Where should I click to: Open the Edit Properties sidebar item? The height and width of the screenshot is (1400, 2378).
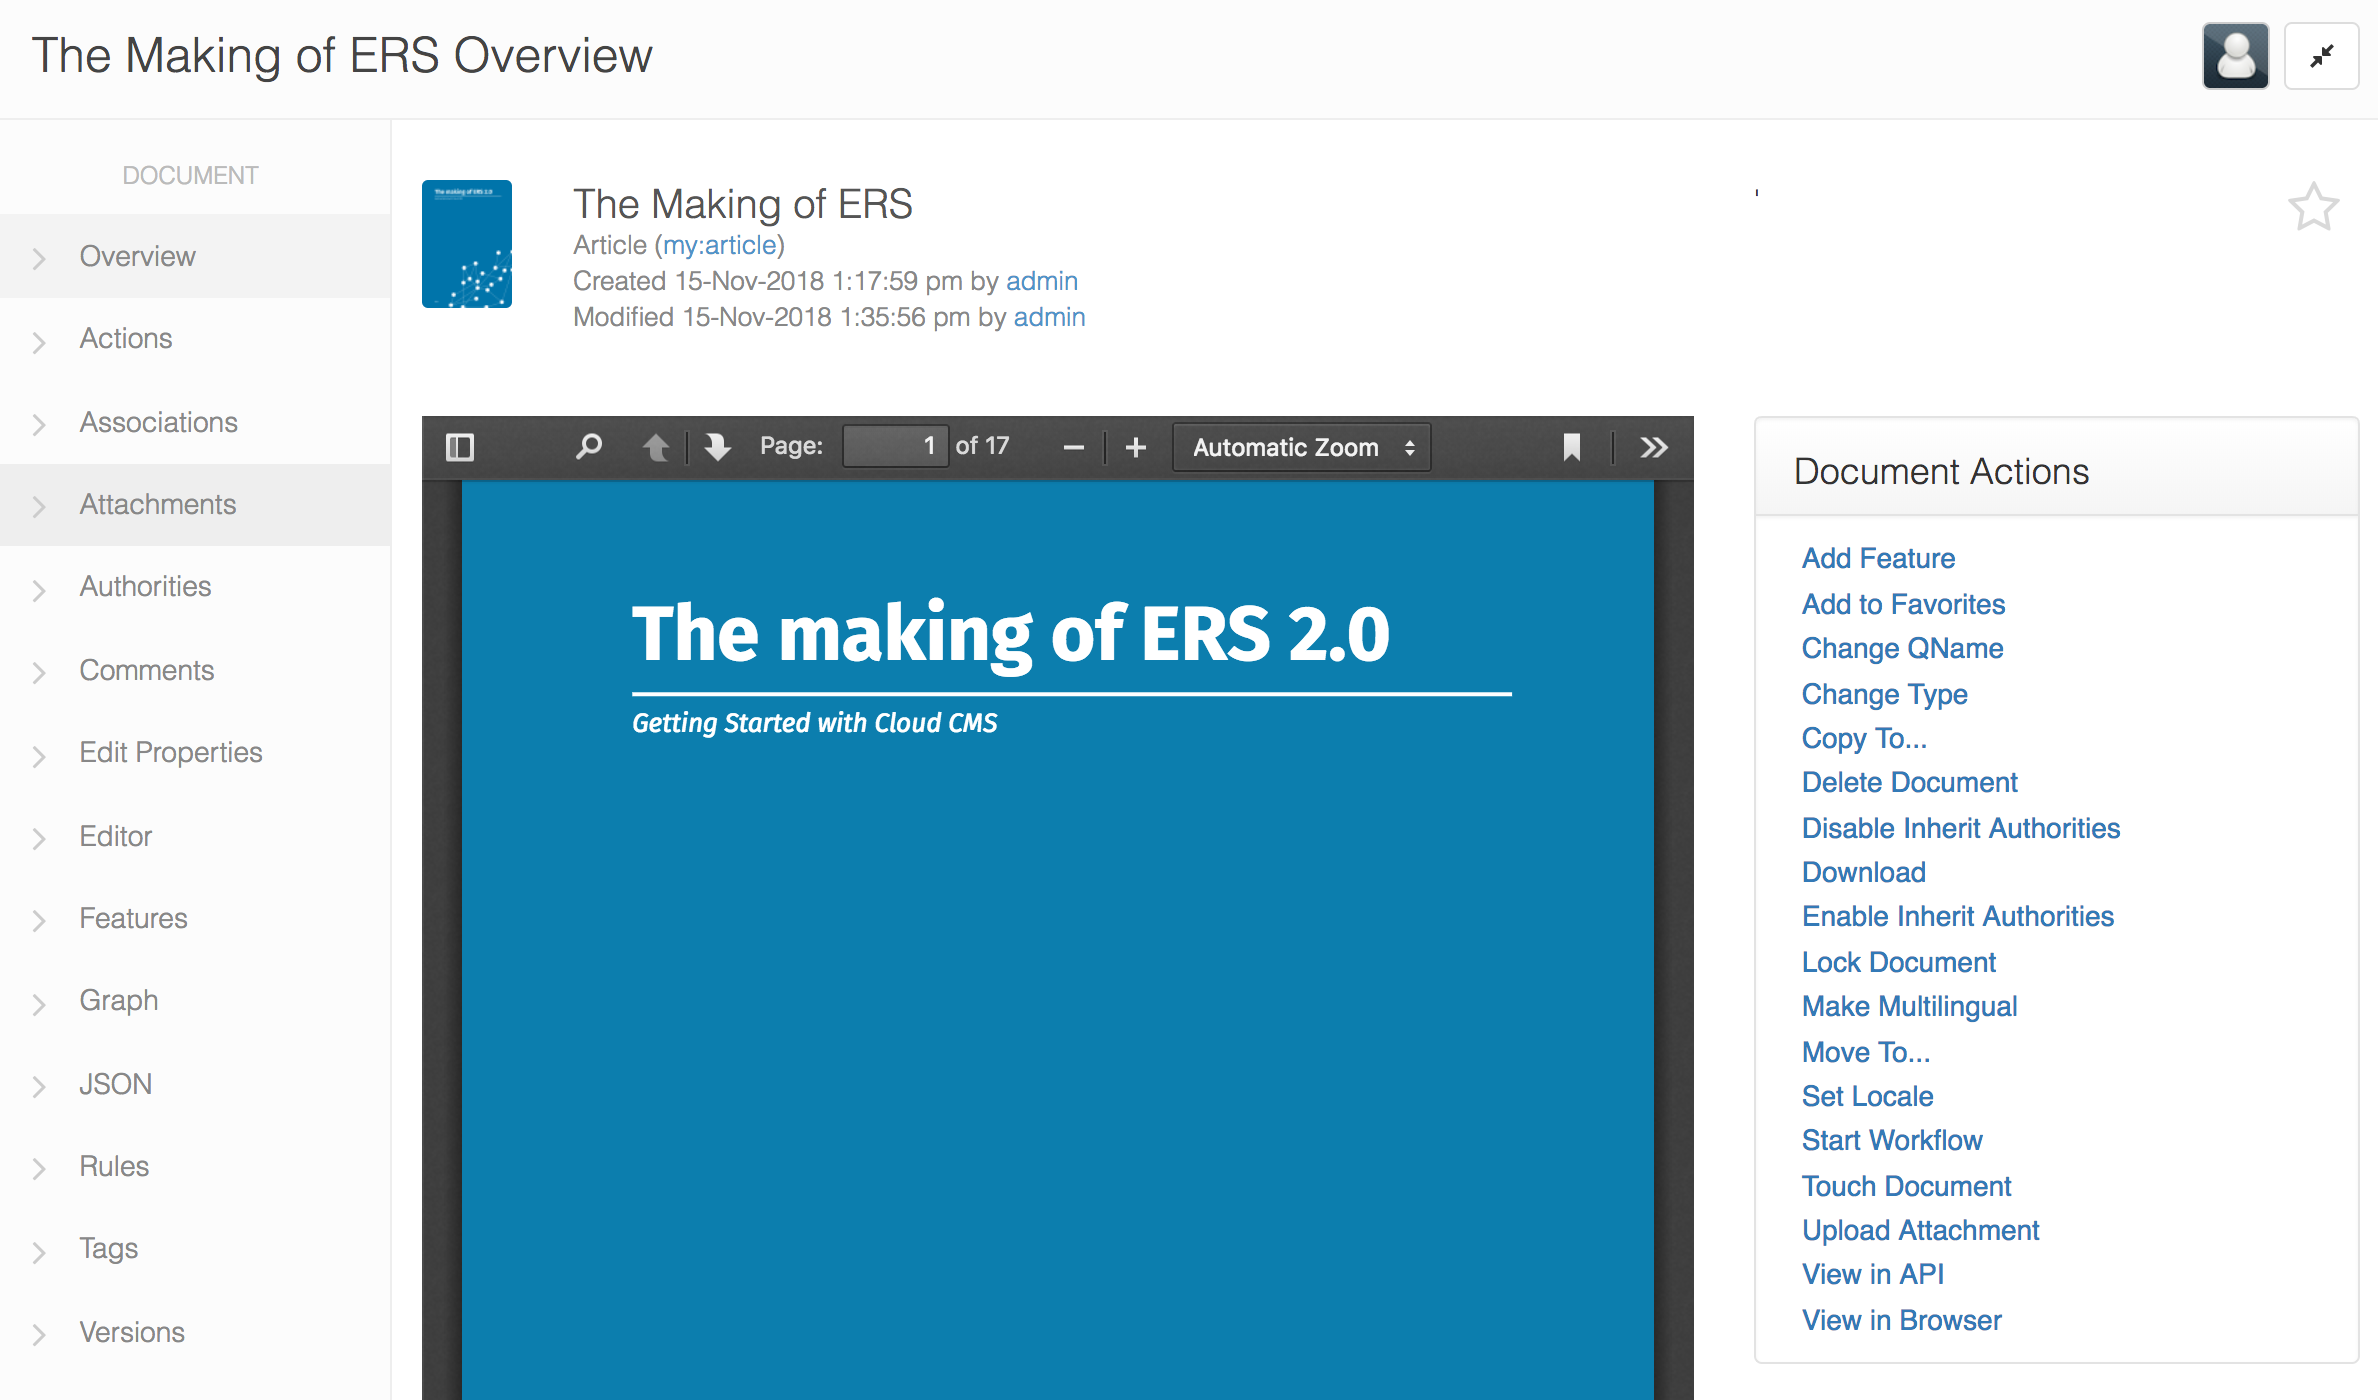click(195, 753)
